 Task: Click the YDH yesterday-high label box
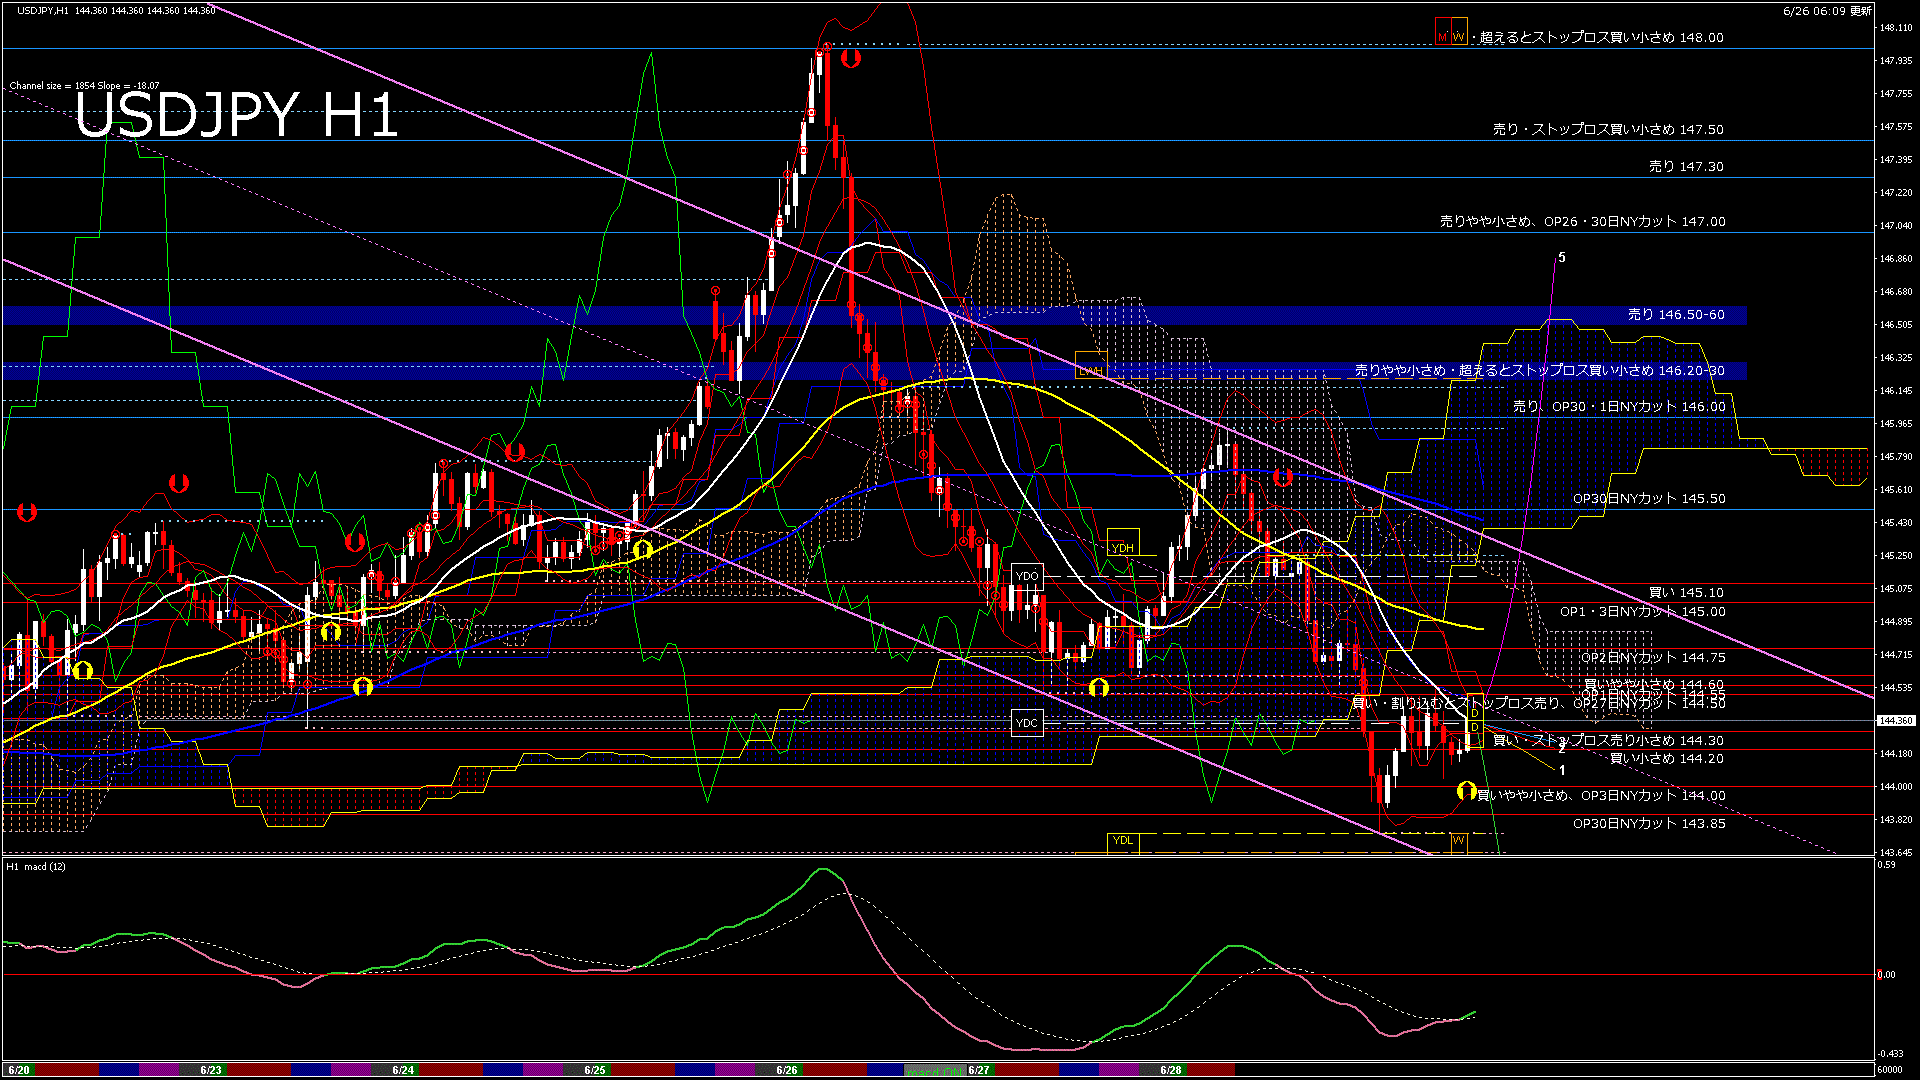pyautogui.click(x=1123, y=547)
